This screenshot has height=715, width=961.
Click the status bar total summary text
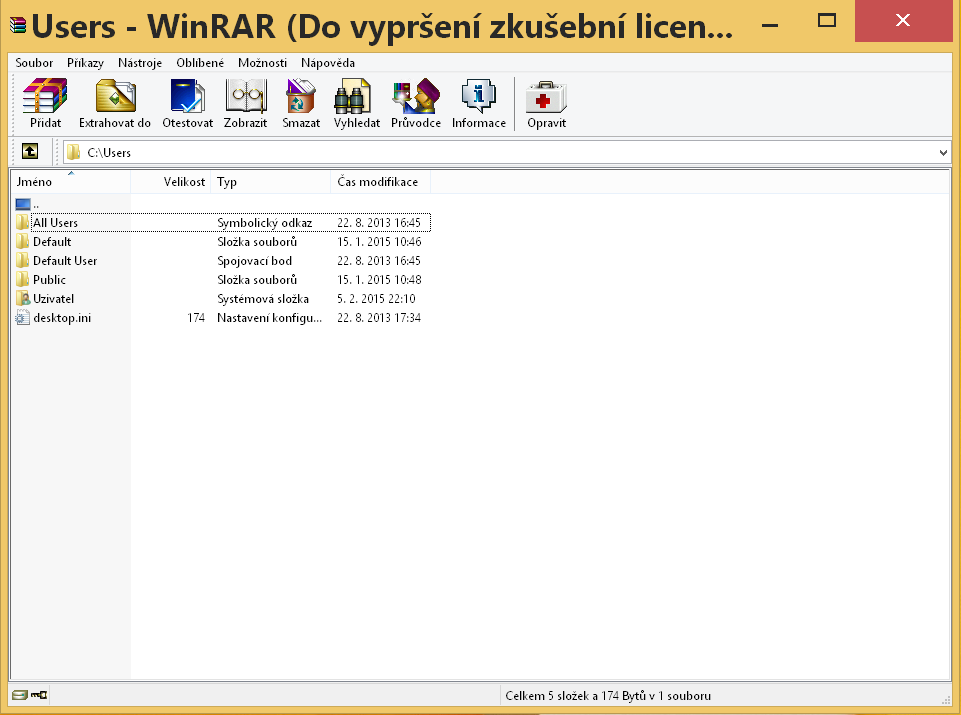608,695
